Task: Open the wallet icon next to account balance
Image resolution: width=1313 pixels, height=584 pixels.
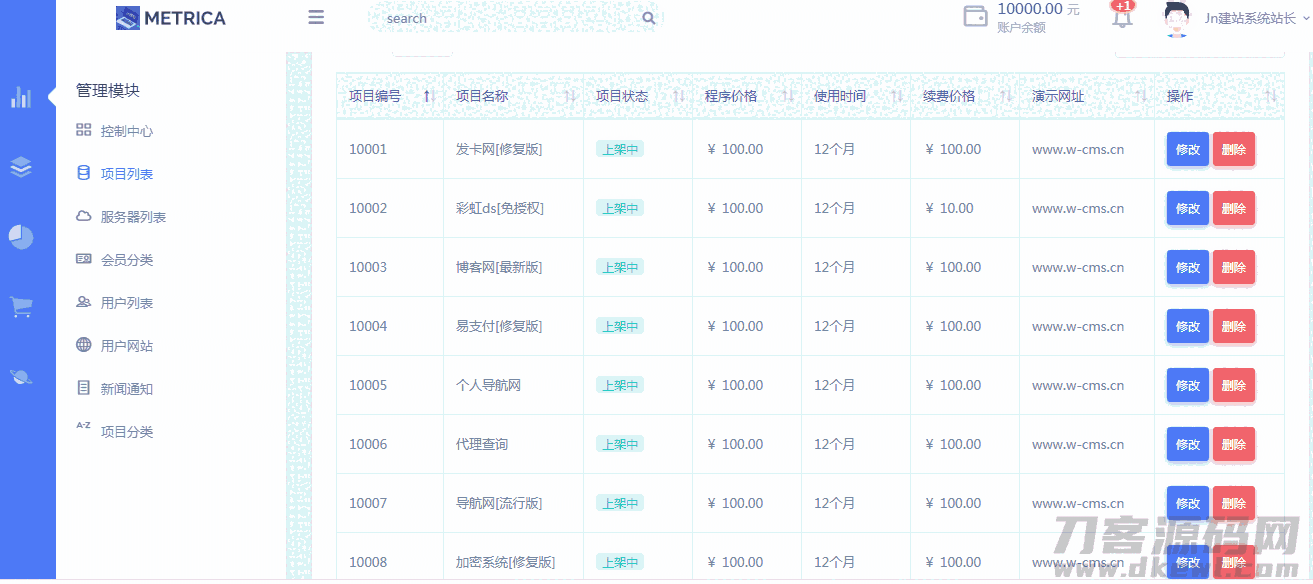Action: (975, 17)
